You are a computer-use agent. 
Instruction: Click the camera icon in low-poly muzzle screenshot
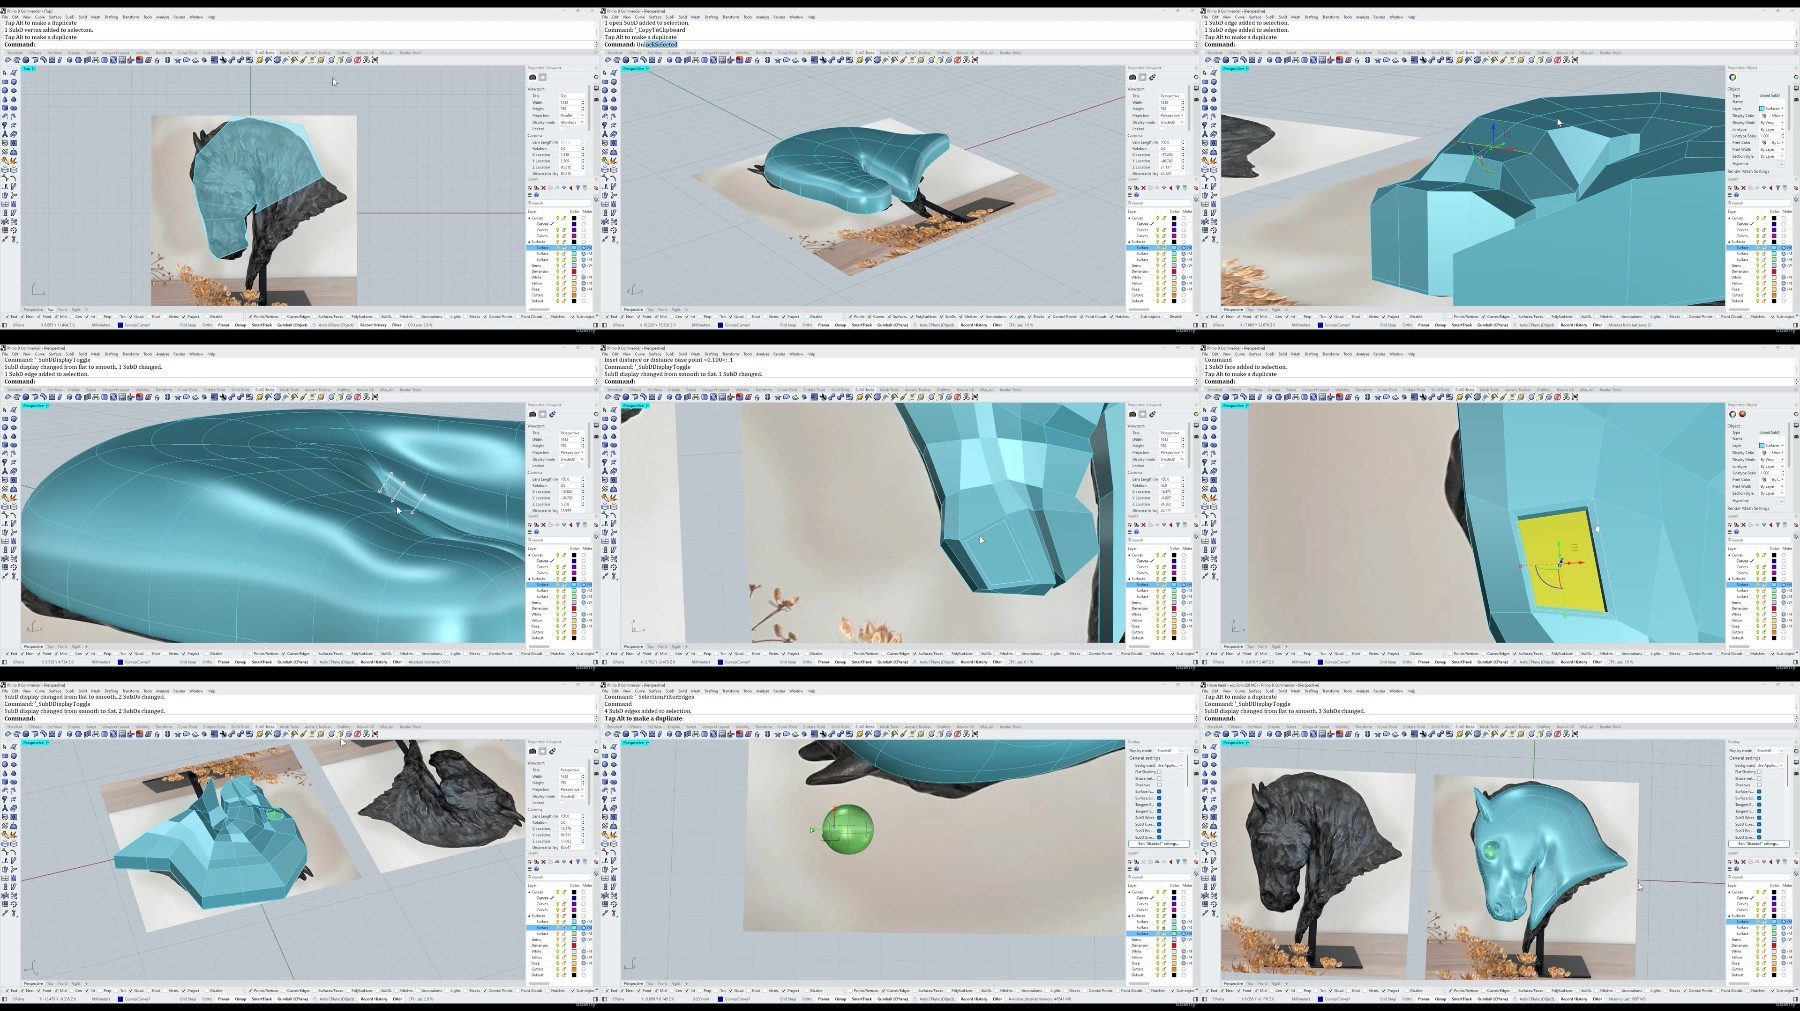click(1132, 414)
